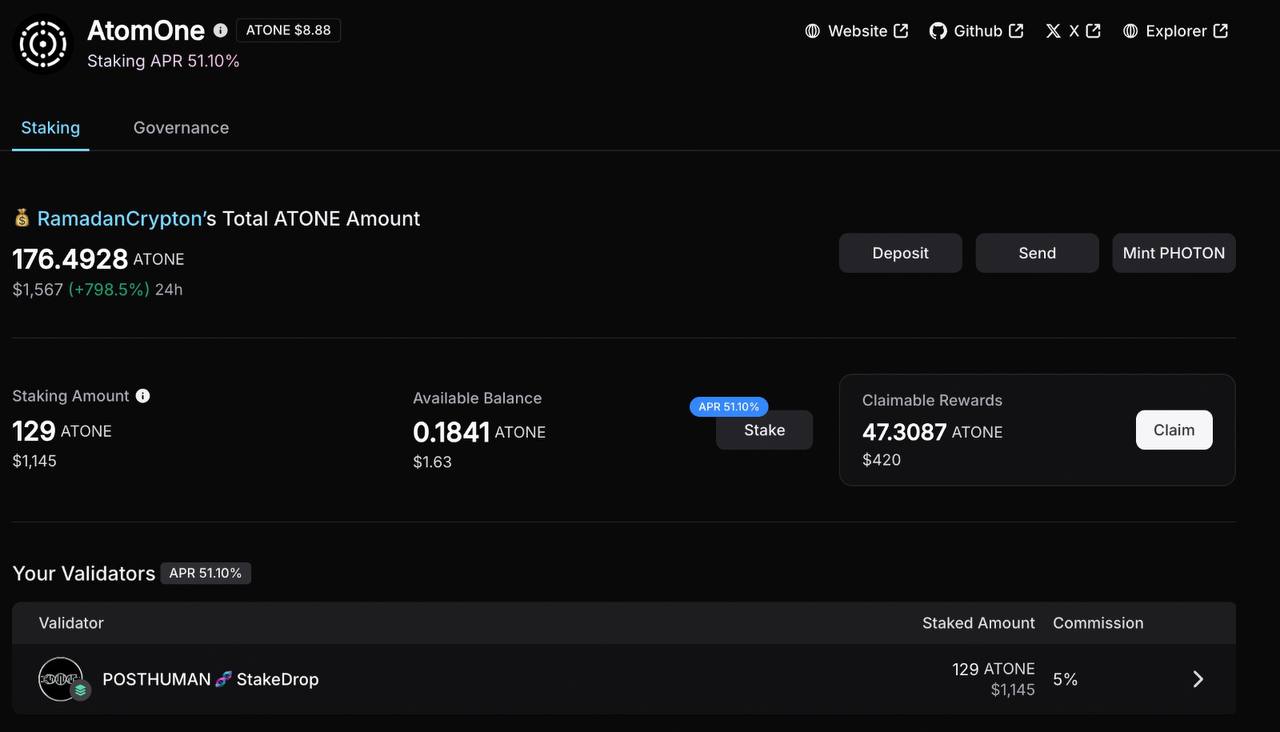Click the ATONE $8.88 price badge
This screenshot has width=1280, height=732.
[288, 30]
